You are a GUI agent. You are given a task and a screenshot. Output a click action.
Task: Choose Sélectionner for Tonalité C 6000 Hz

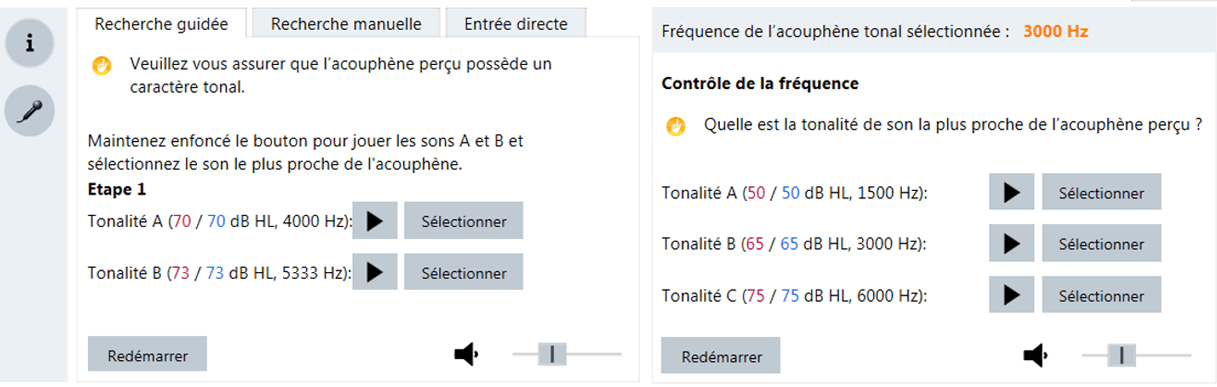click(1101, 295)
